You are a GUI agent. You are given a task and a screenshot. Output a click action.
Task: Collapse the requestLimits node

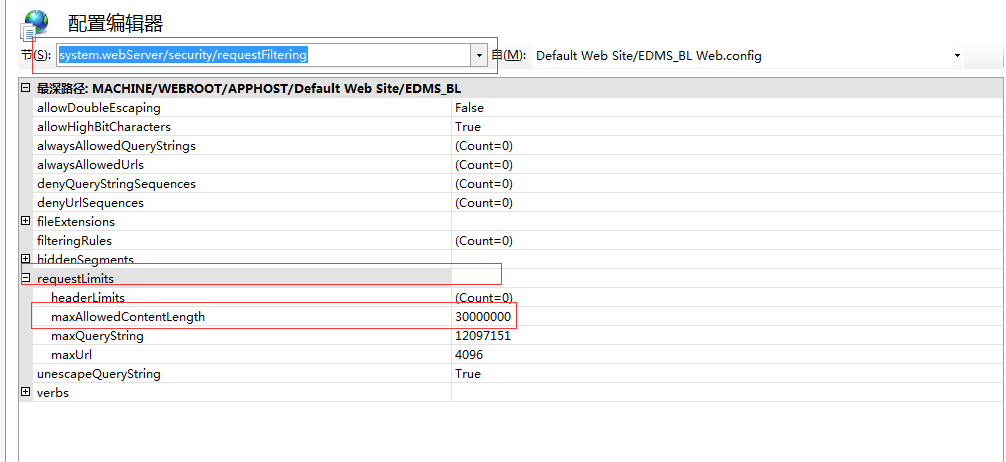click(26, 278)
